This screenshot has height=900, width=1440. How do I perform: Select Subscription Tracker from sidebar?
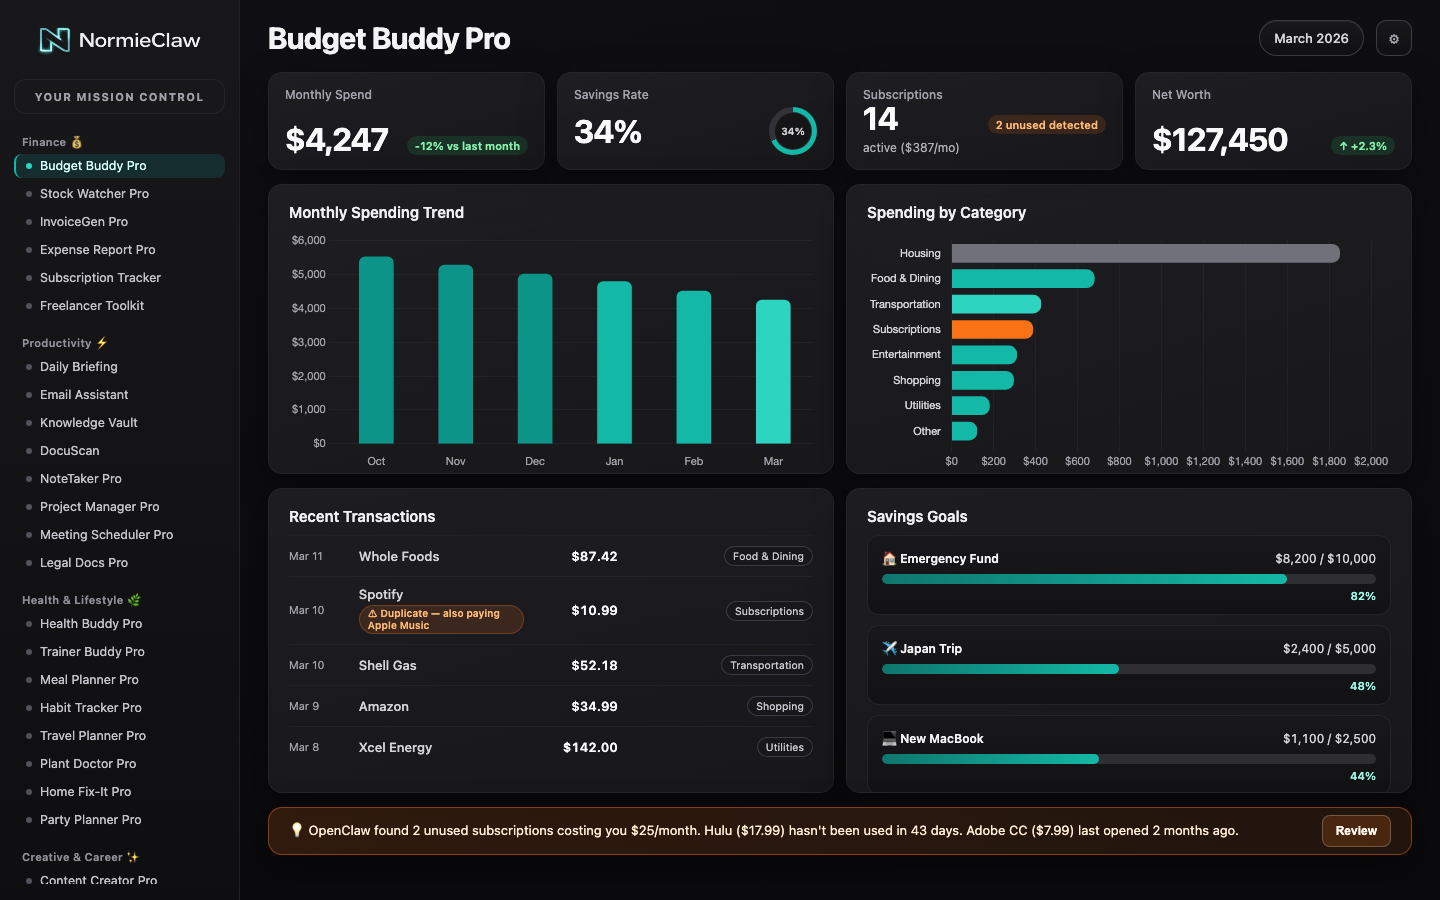pos(100,278)
